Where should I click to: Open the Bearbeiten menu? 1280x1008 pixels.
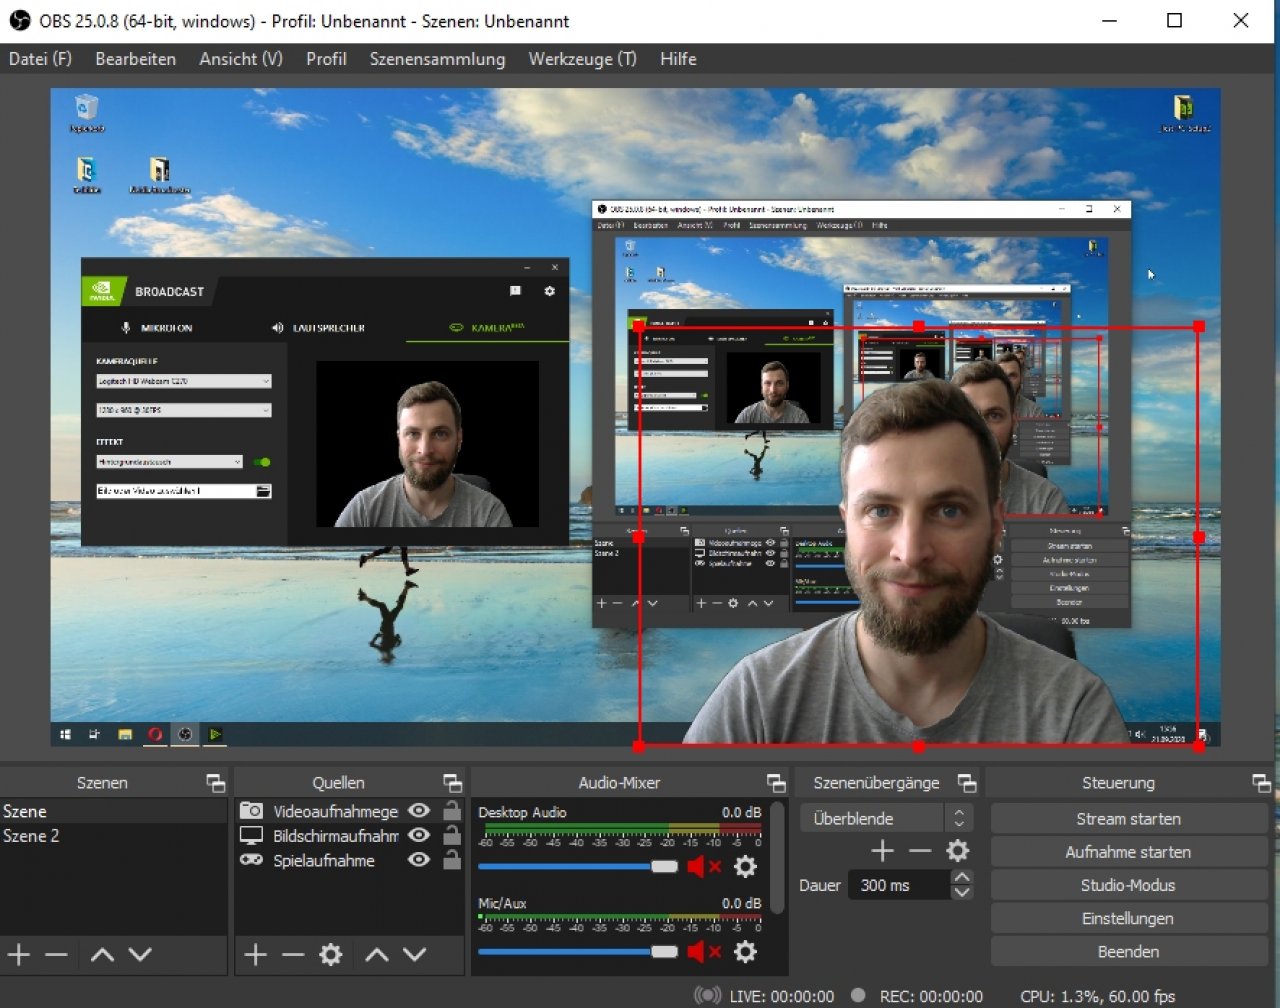135,59
